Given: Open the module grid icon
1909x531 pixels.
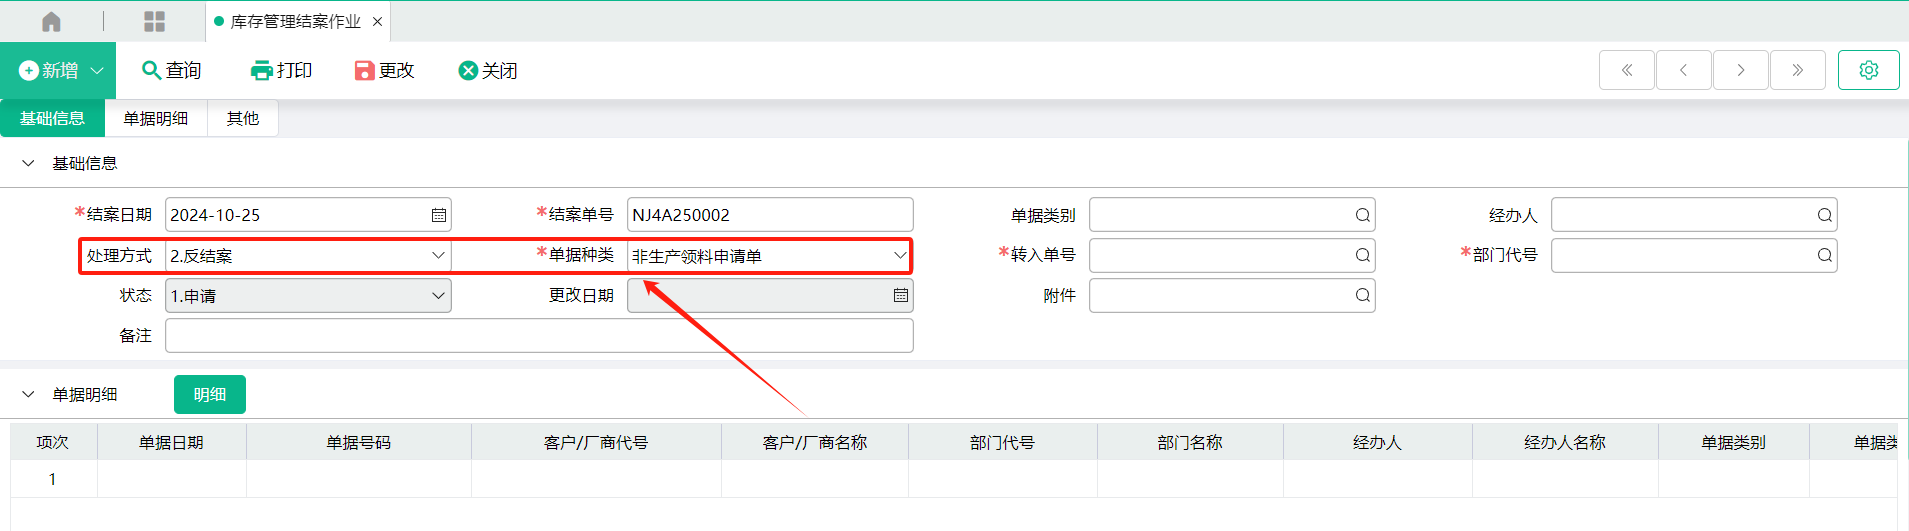Looking at the screenshot, I should tap(154, 21).
